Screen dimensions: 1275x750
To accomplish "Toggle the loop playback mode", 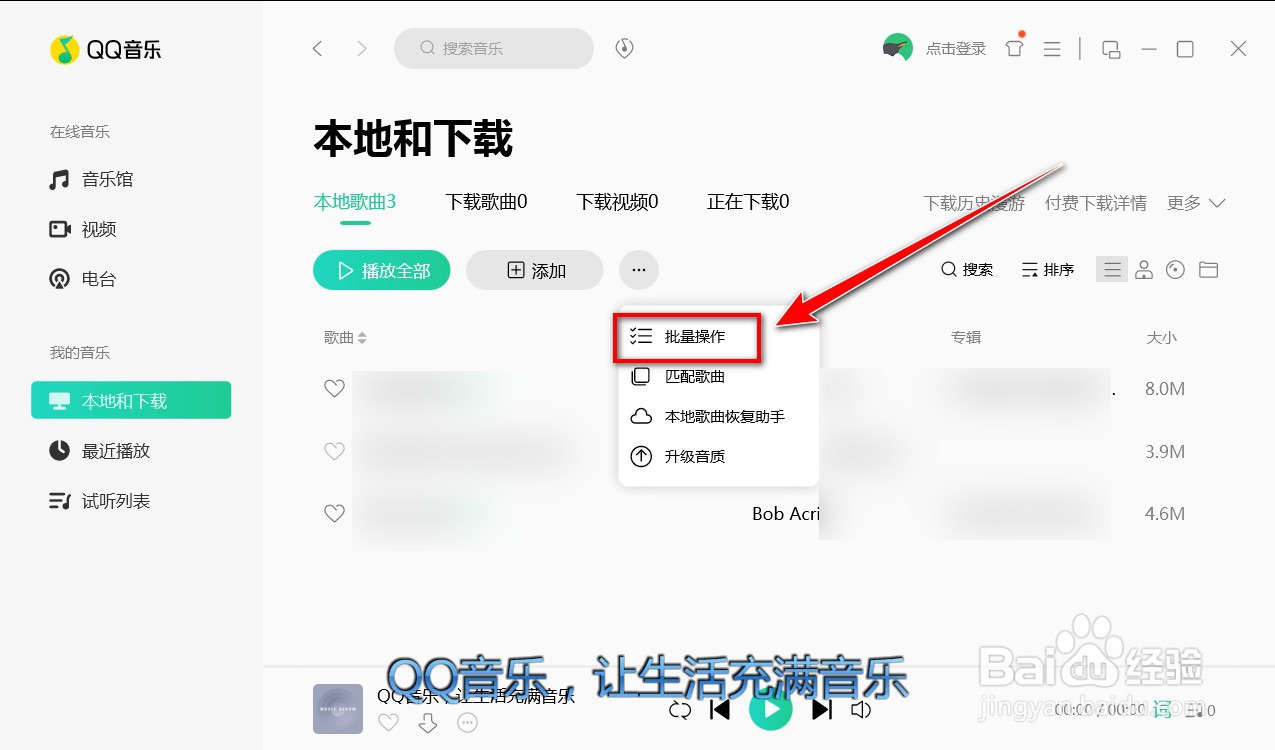I will [x=680, y=710].
